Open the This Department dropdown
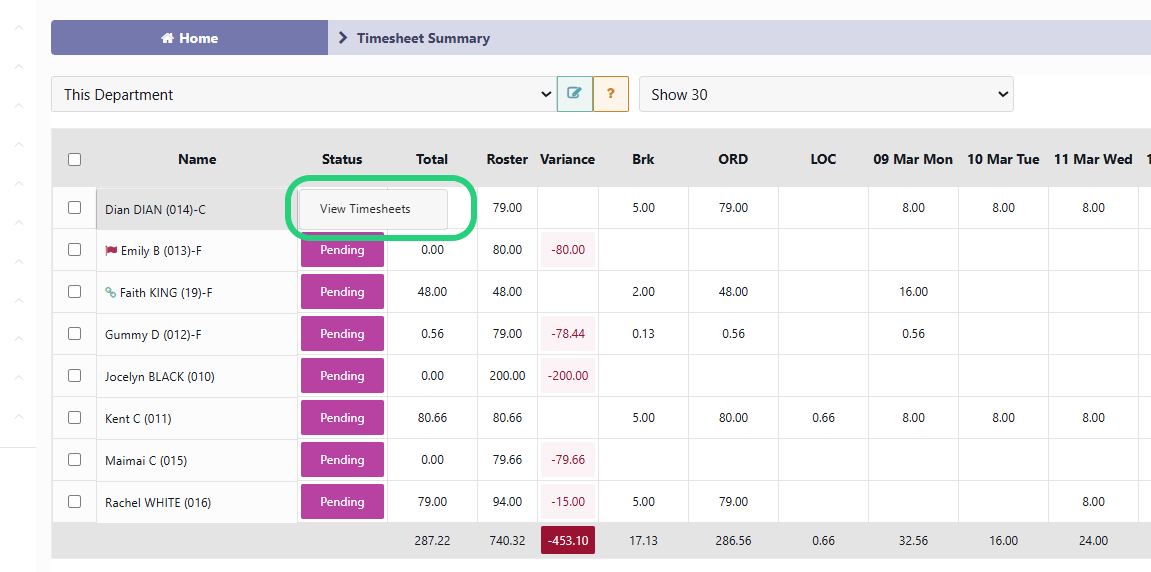Screen dimensions: 1151x572 click(x=303, y=95)
